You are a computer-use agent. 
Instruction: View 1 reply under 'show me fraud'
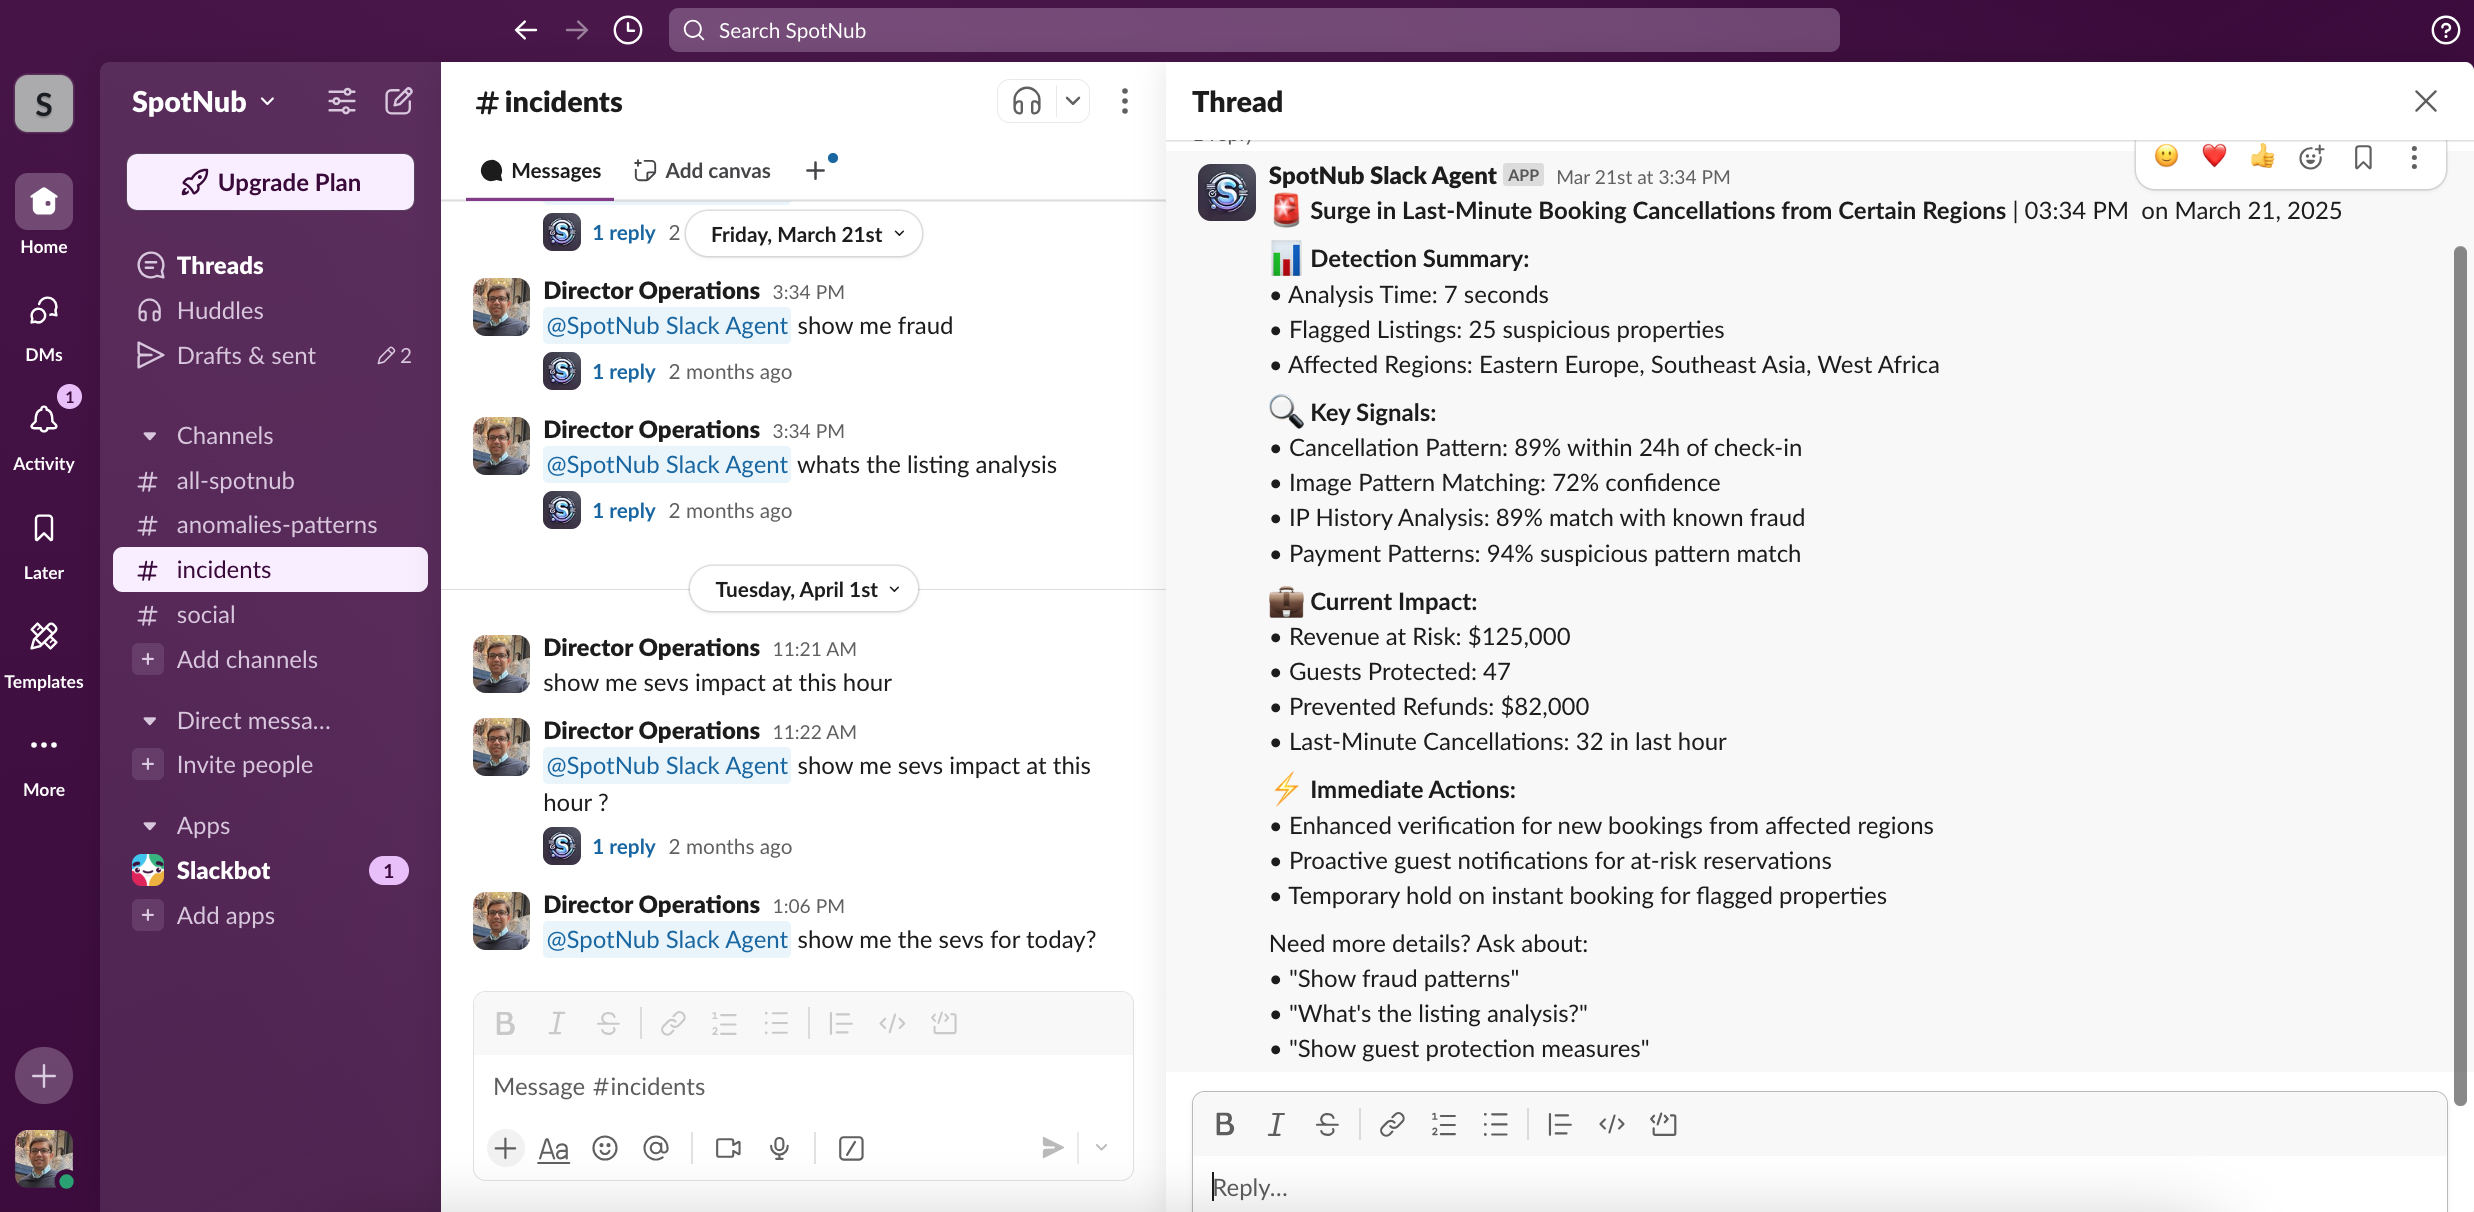pyautogui.click(x=623, y=371)
